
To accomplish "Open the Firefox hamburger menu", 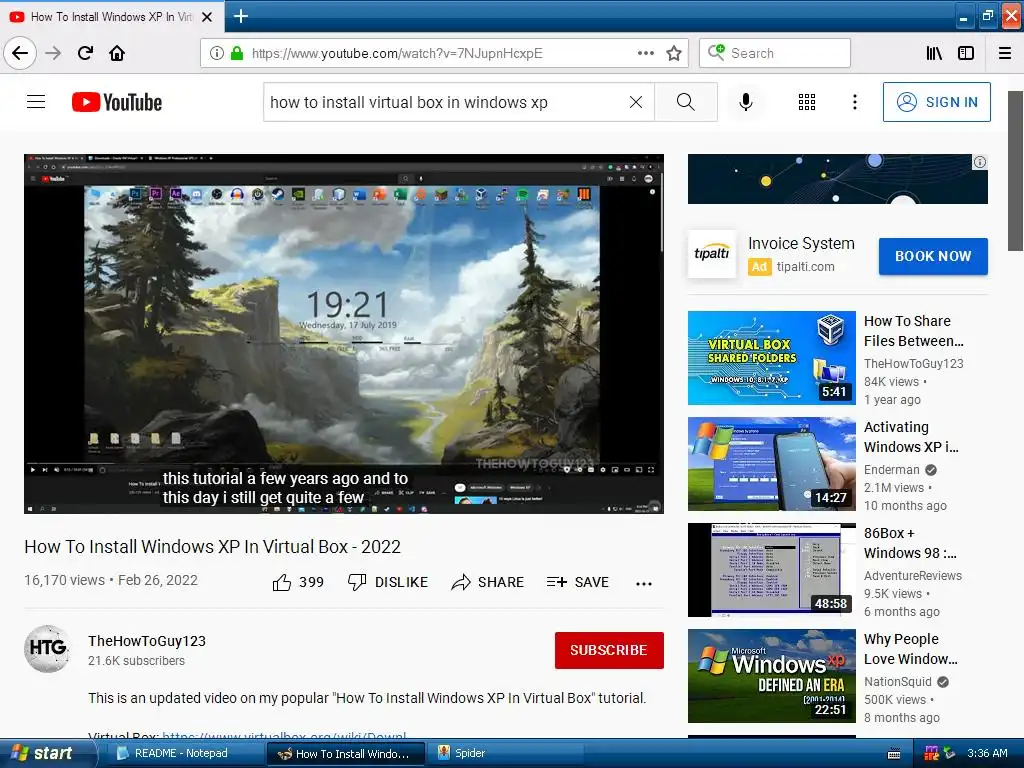I will click(1005, 53).
